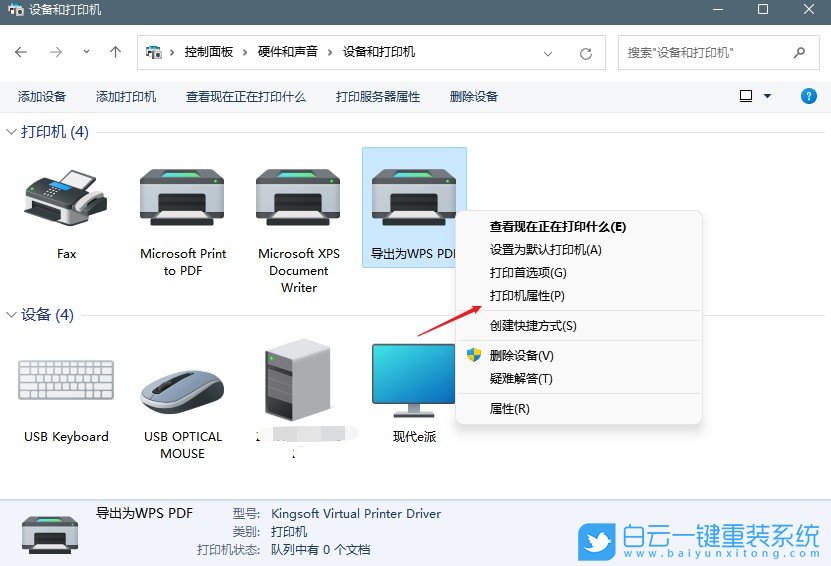Click the 设备和打印机 breadcrumb
Viewport: 831px width, 566px height.
click(379, 52)
